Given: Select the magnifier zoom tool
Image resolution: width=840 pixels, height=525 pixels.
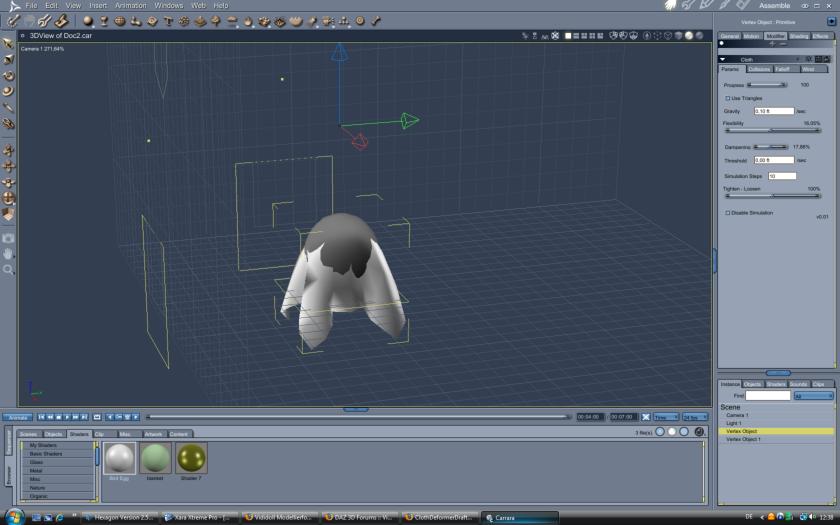Looking at the screenshot, I should click(x=8, y=269).
